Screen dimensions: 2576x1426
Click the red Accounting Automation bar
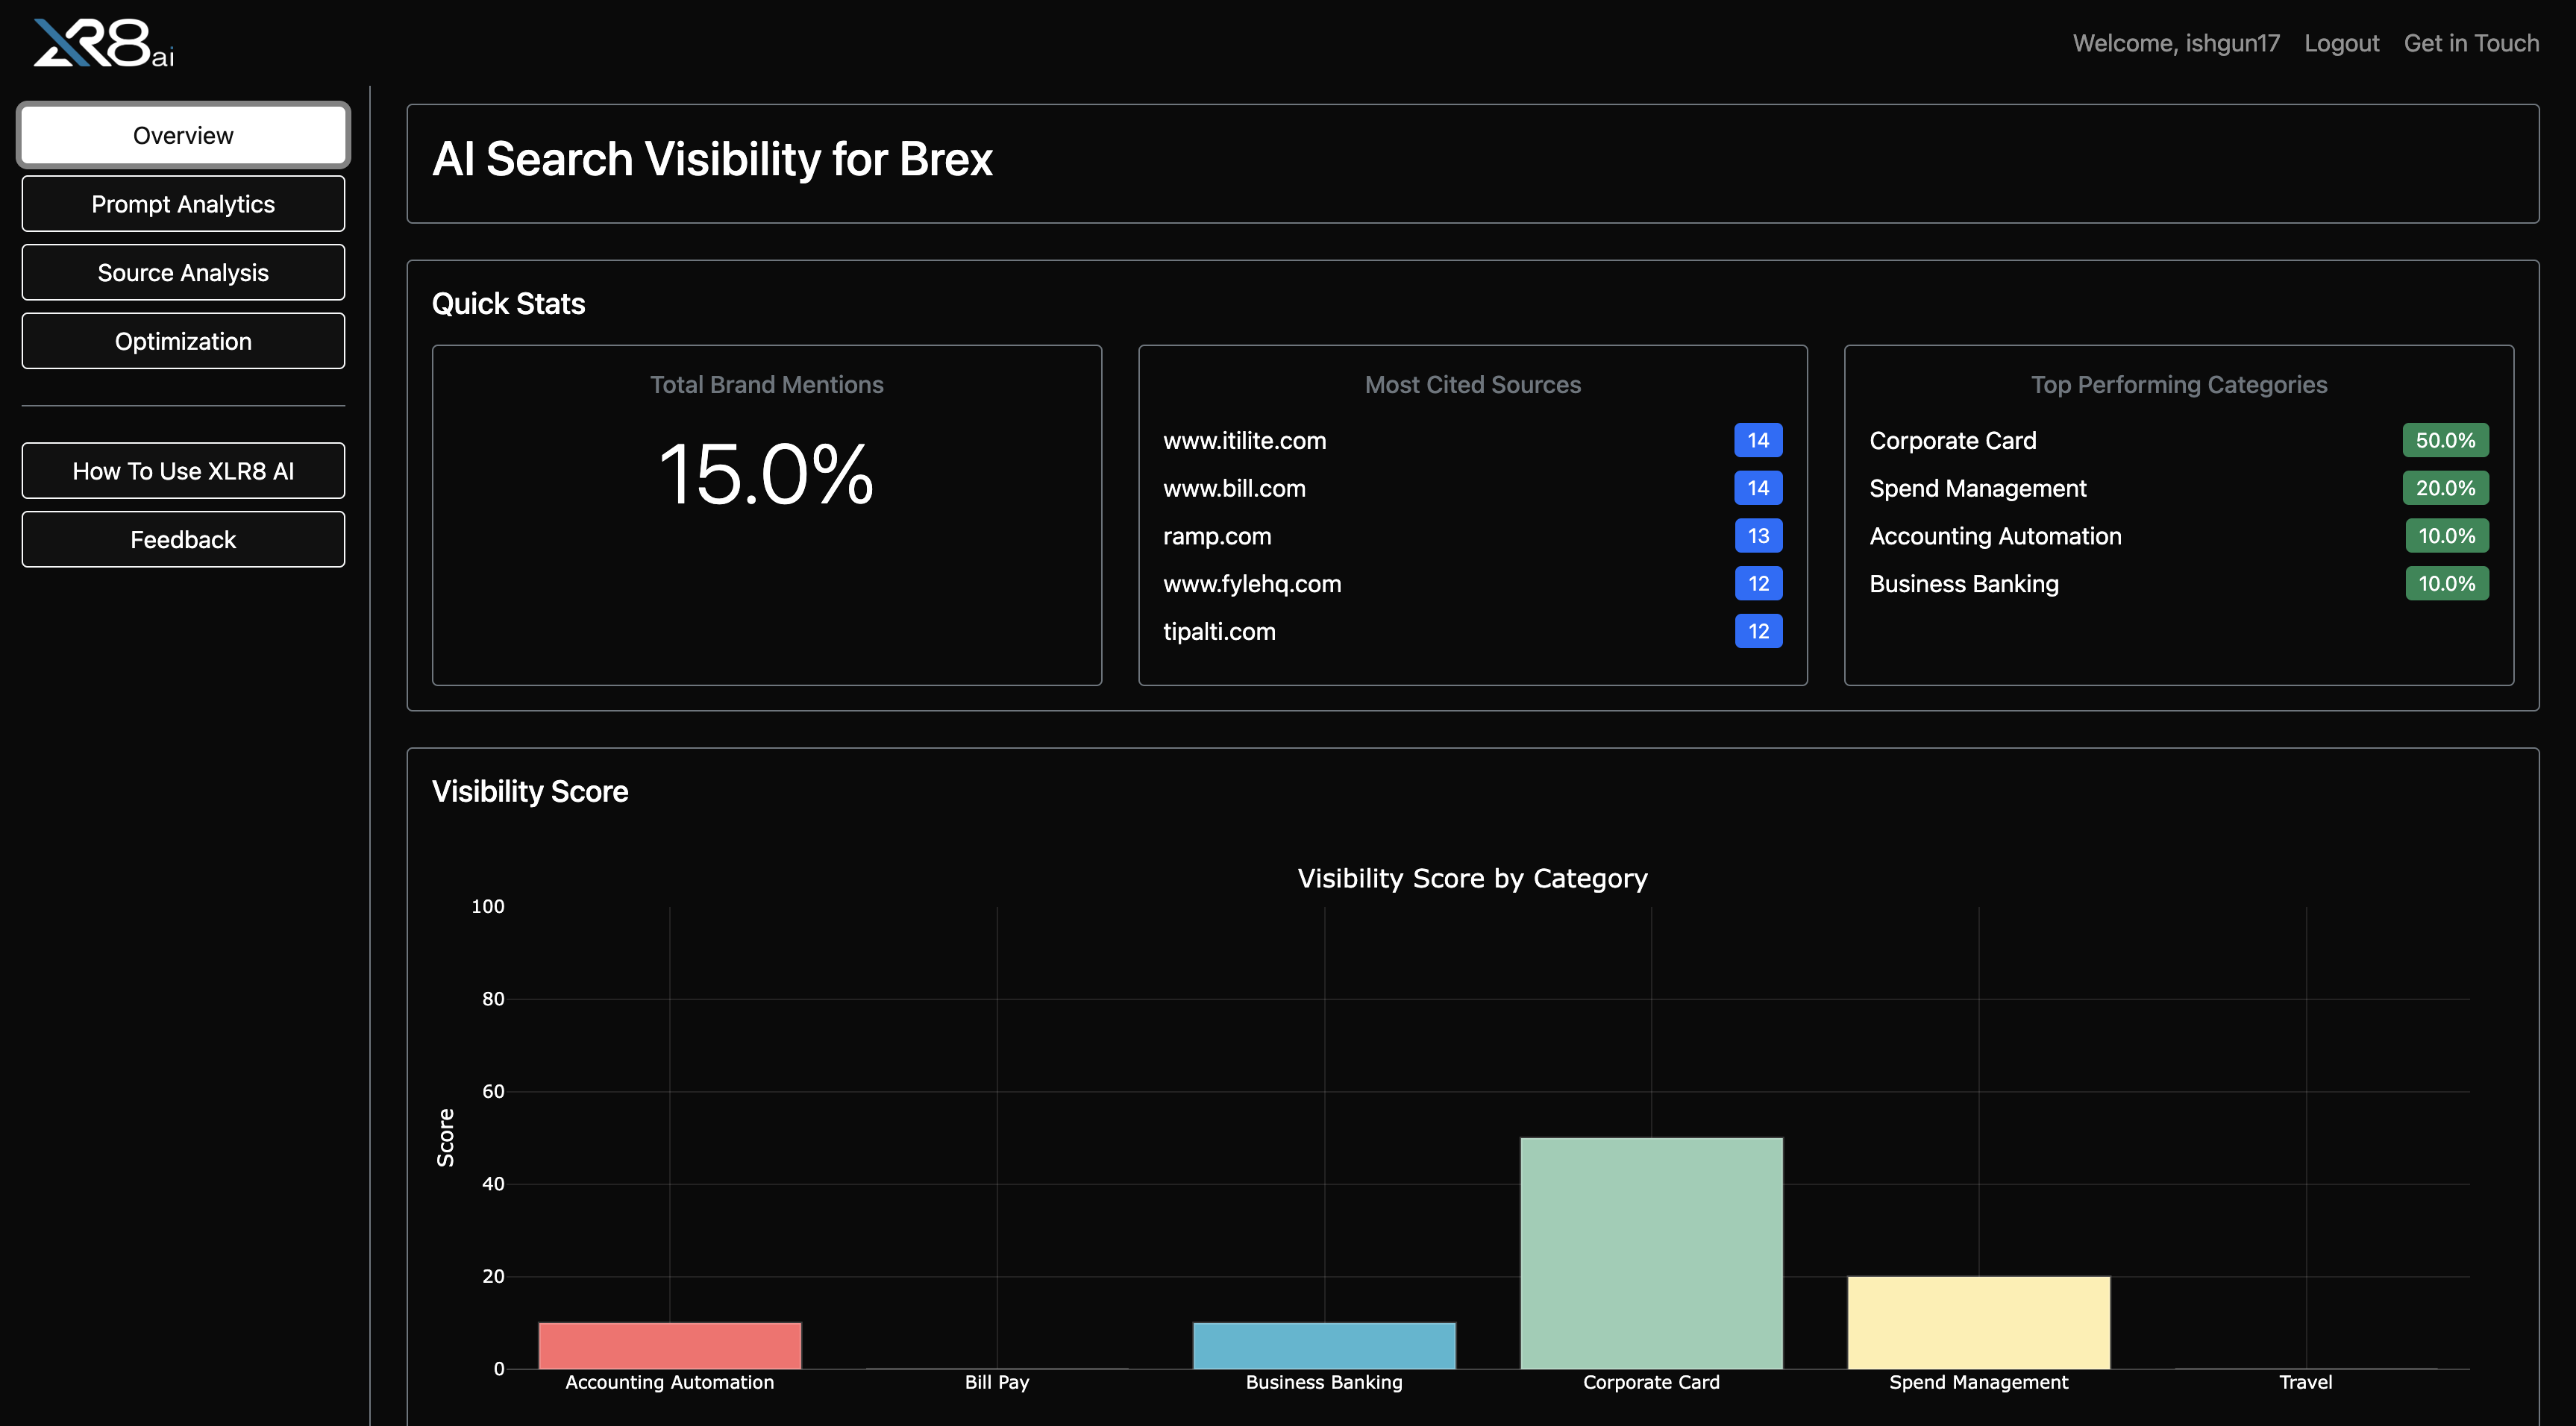669,1346
